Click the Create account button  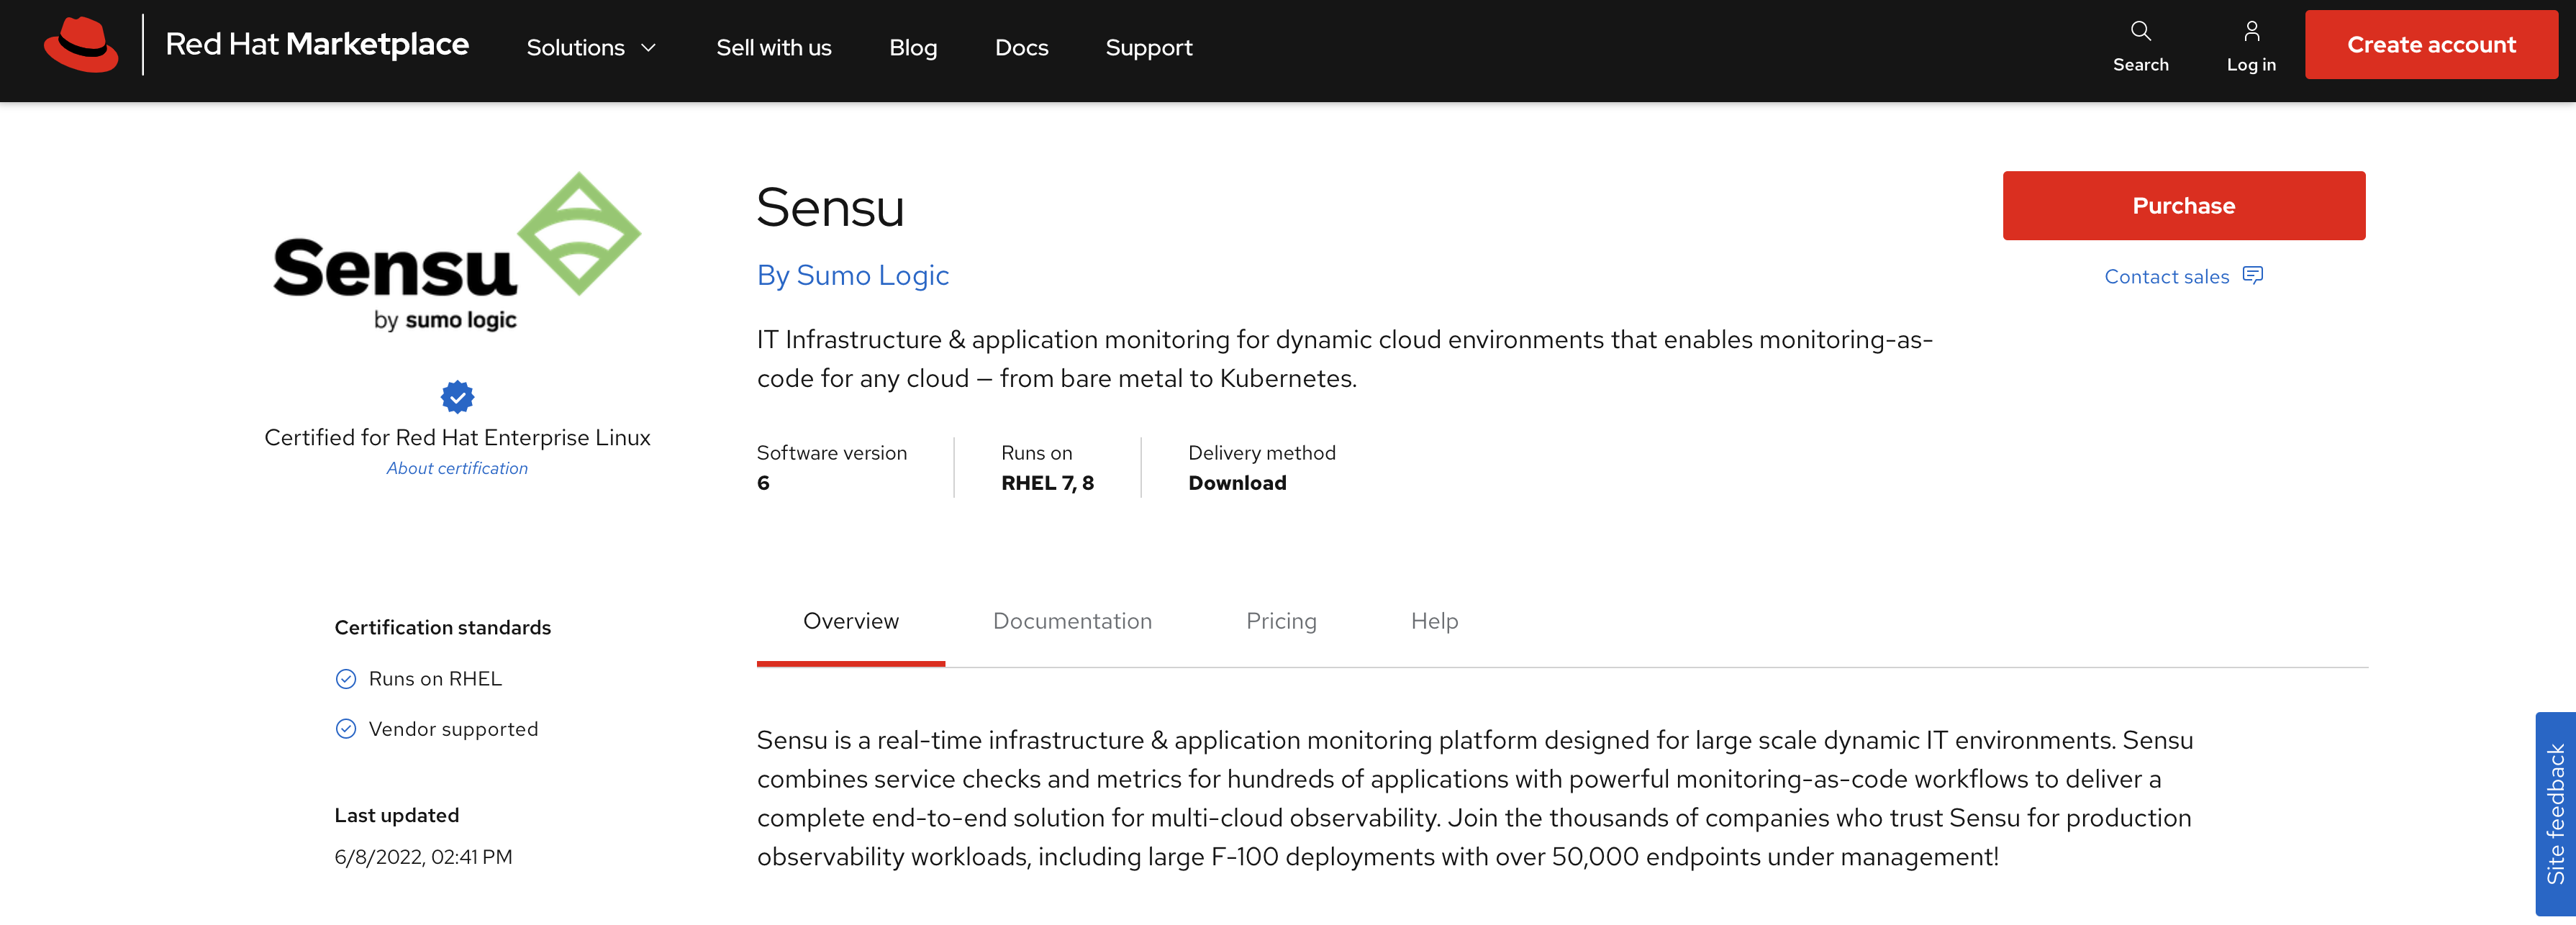coord(2431,45)
